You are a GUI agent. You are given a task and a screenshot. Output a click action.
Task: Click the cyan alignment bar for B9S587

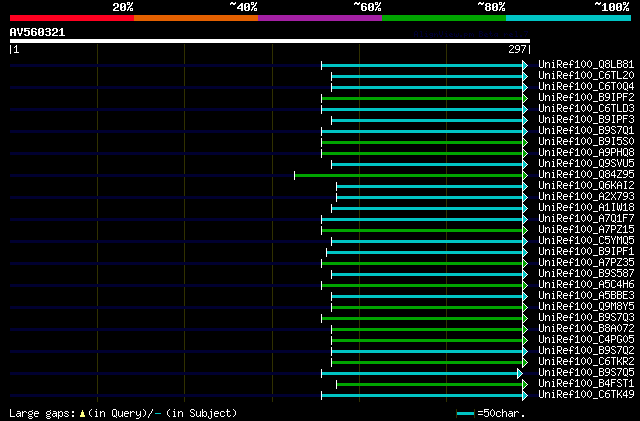(427, 275)
